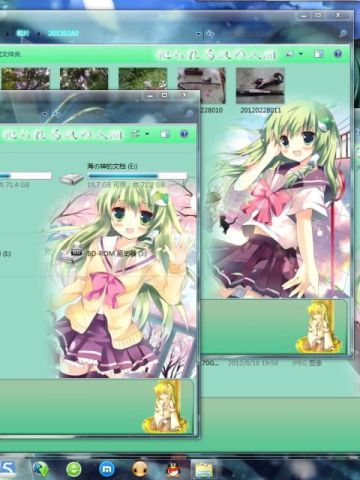Viewport: 360px width, 480px height.
Task: Select the 201202A0 breadcrumb folder
Action: click(63, 33)
